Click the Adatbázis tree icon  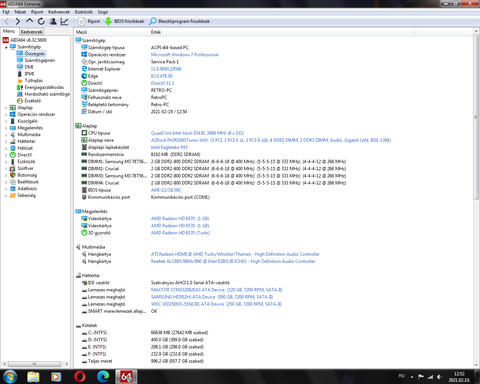pos(13,189)
